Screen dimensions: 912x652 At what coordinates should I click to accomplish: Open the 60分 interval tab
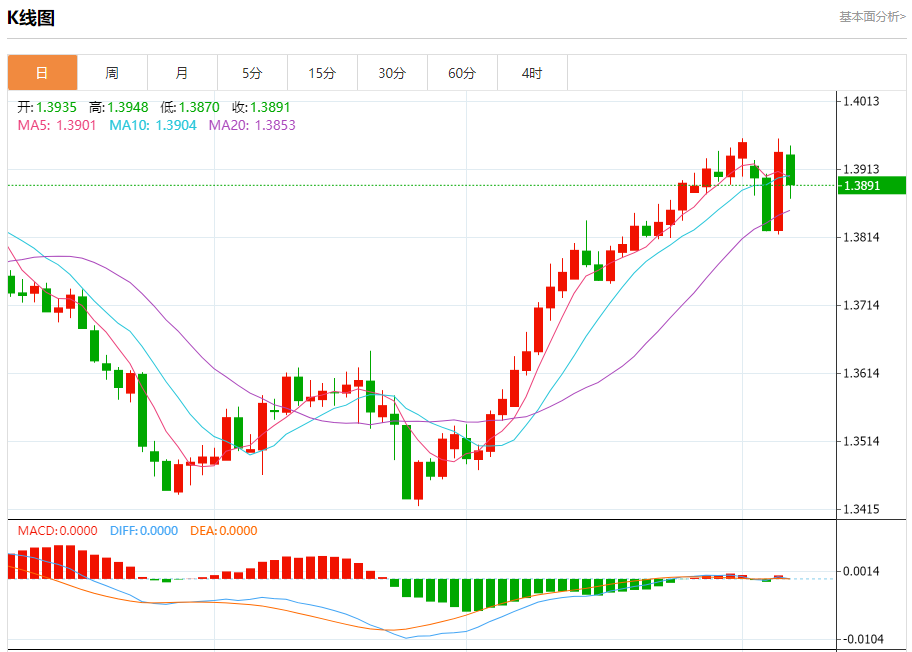pos(462,73)
